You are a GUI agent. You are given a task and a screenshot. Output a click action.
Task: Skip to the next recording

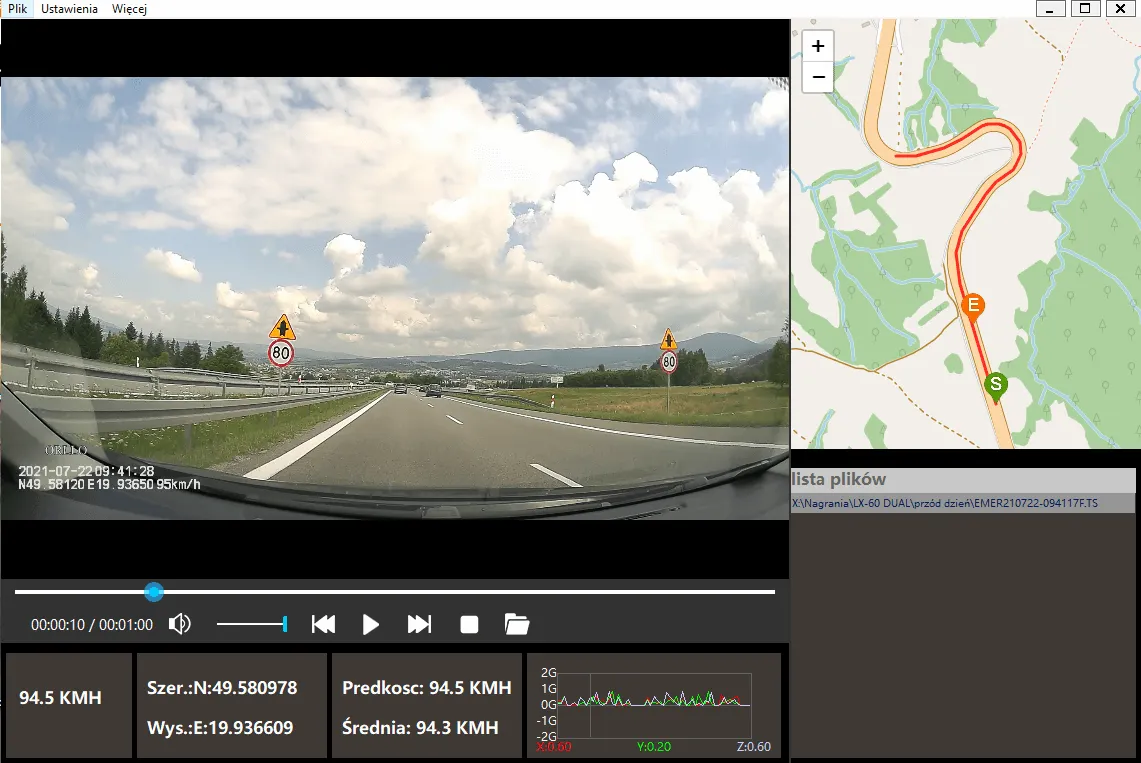419,625
